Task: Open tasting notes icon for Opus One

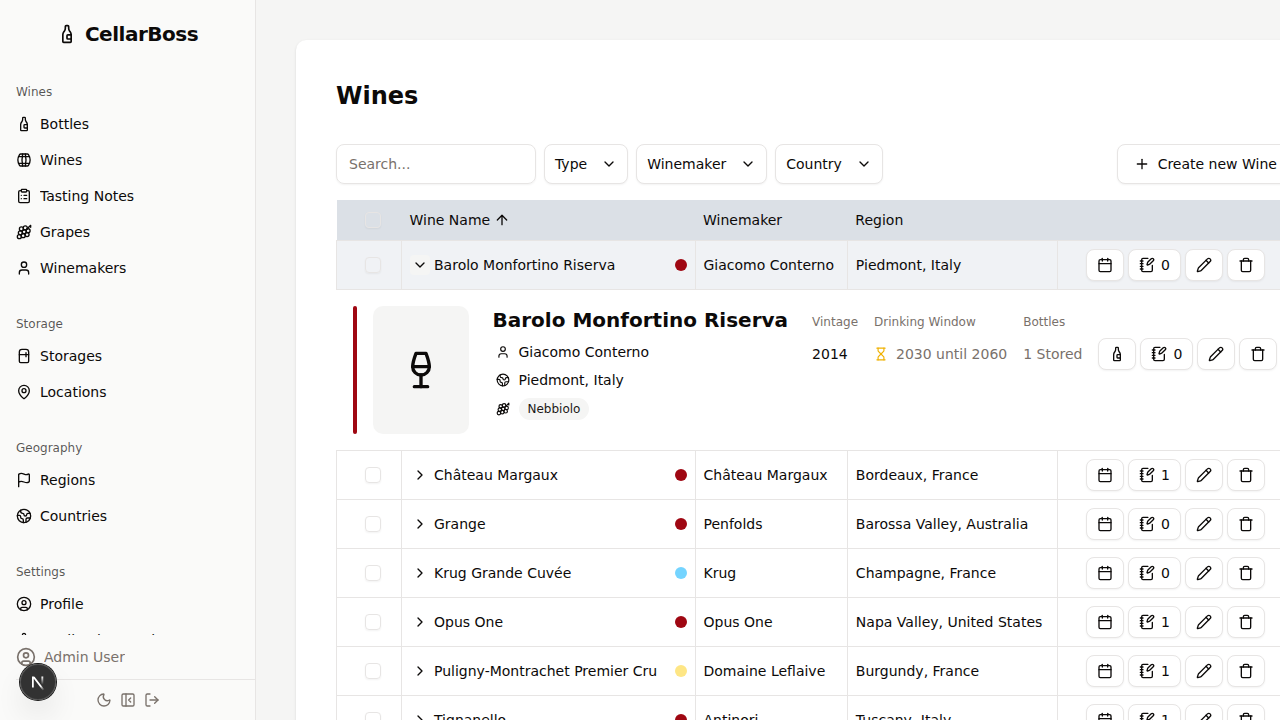Action: (x=1154, y=622)
